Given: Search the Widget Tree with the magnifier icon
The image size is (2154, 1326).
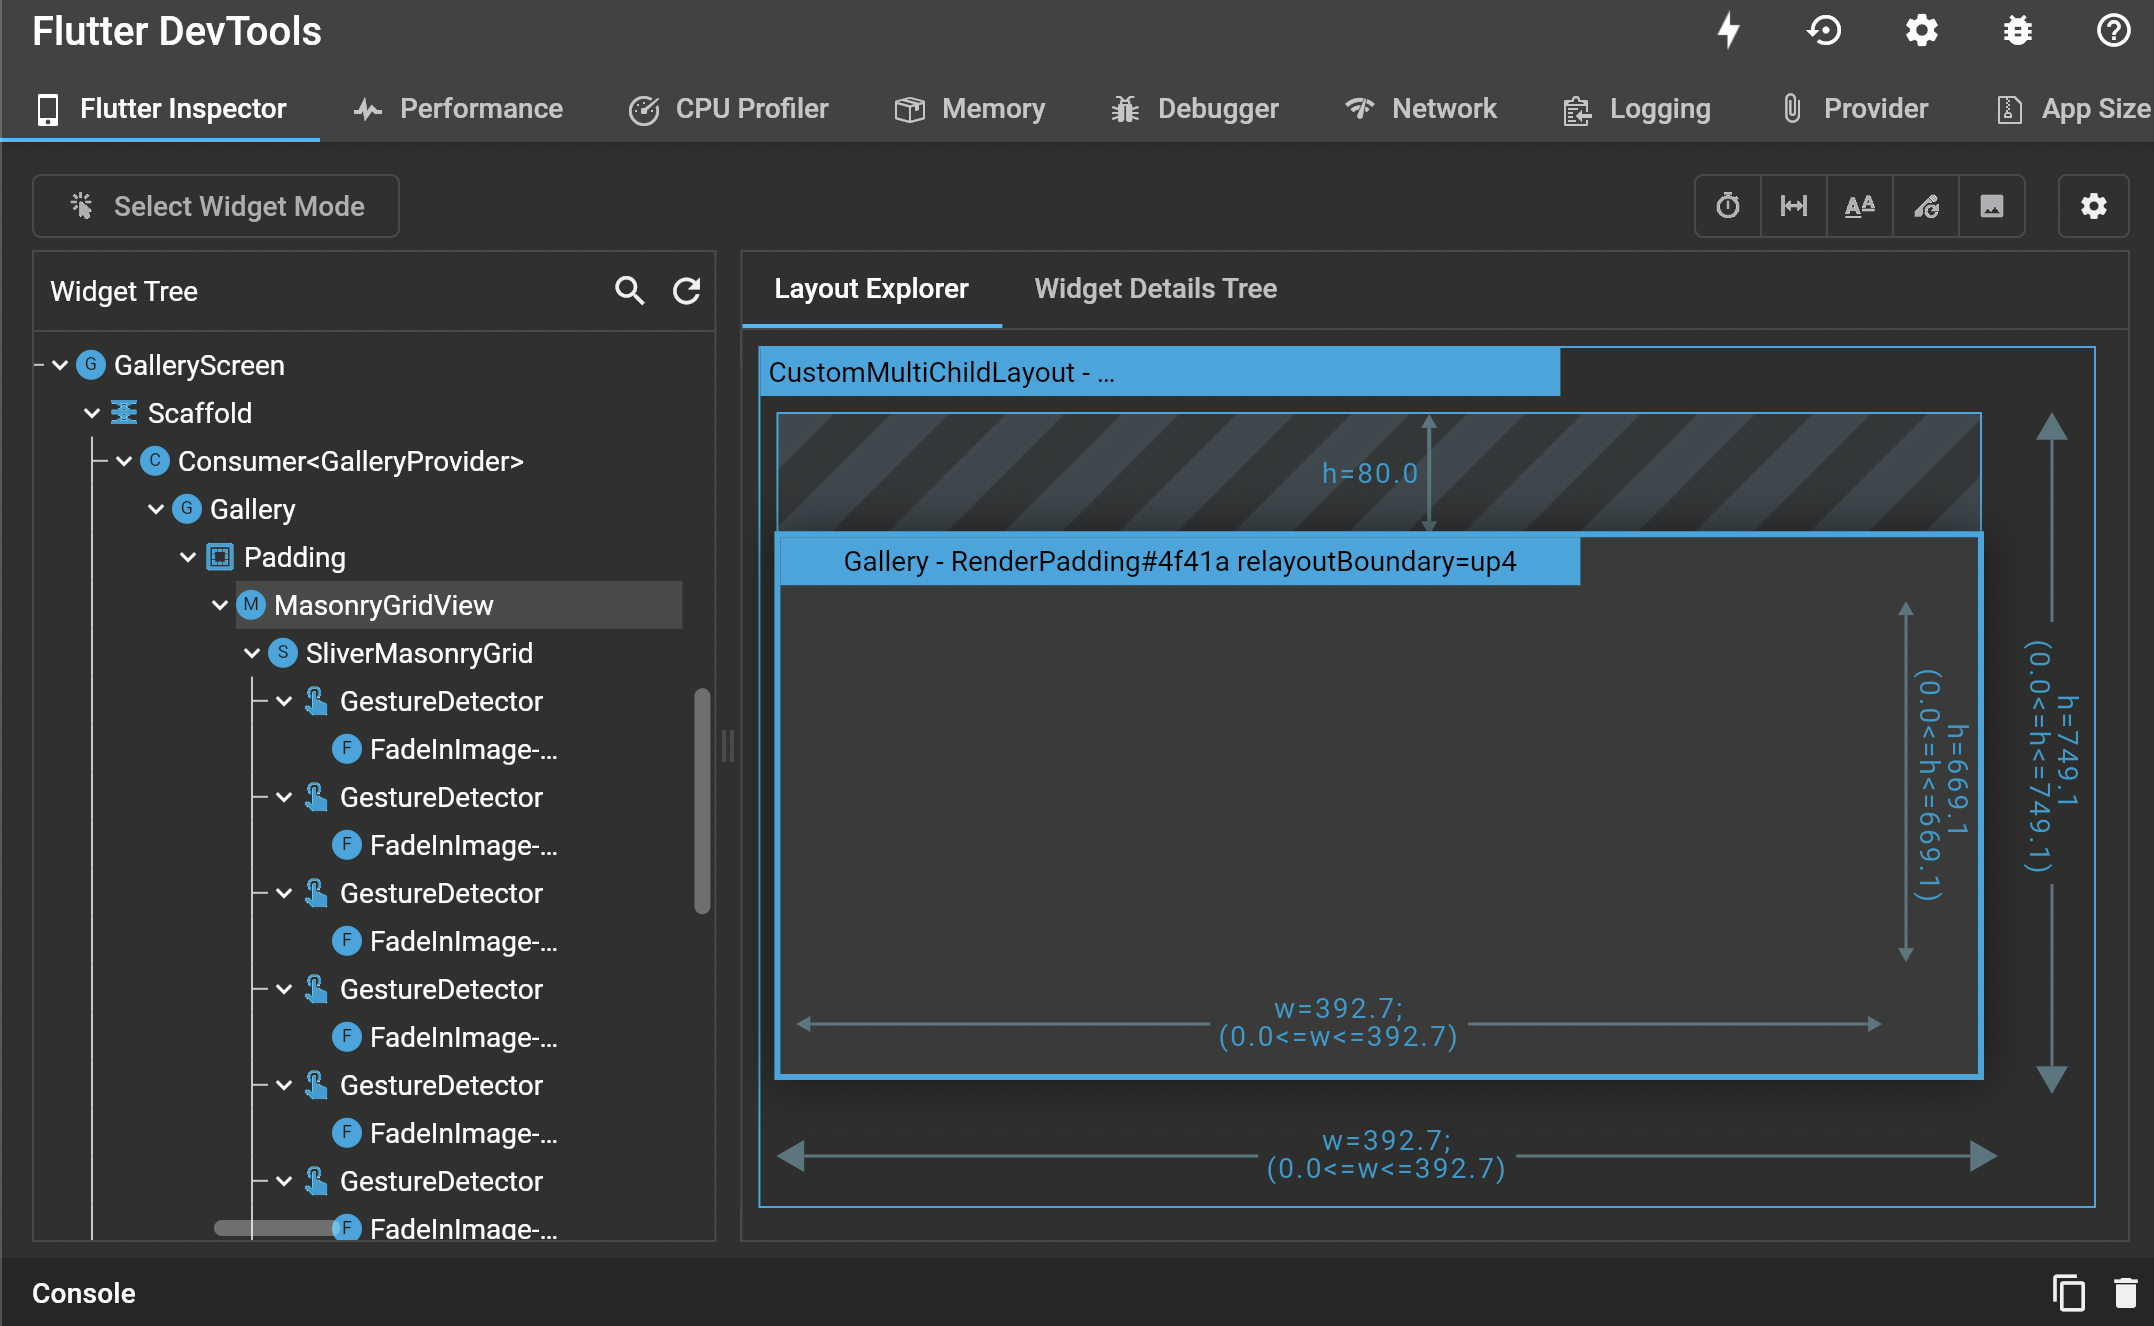Looking at the screenshot, I should point(629,291).
